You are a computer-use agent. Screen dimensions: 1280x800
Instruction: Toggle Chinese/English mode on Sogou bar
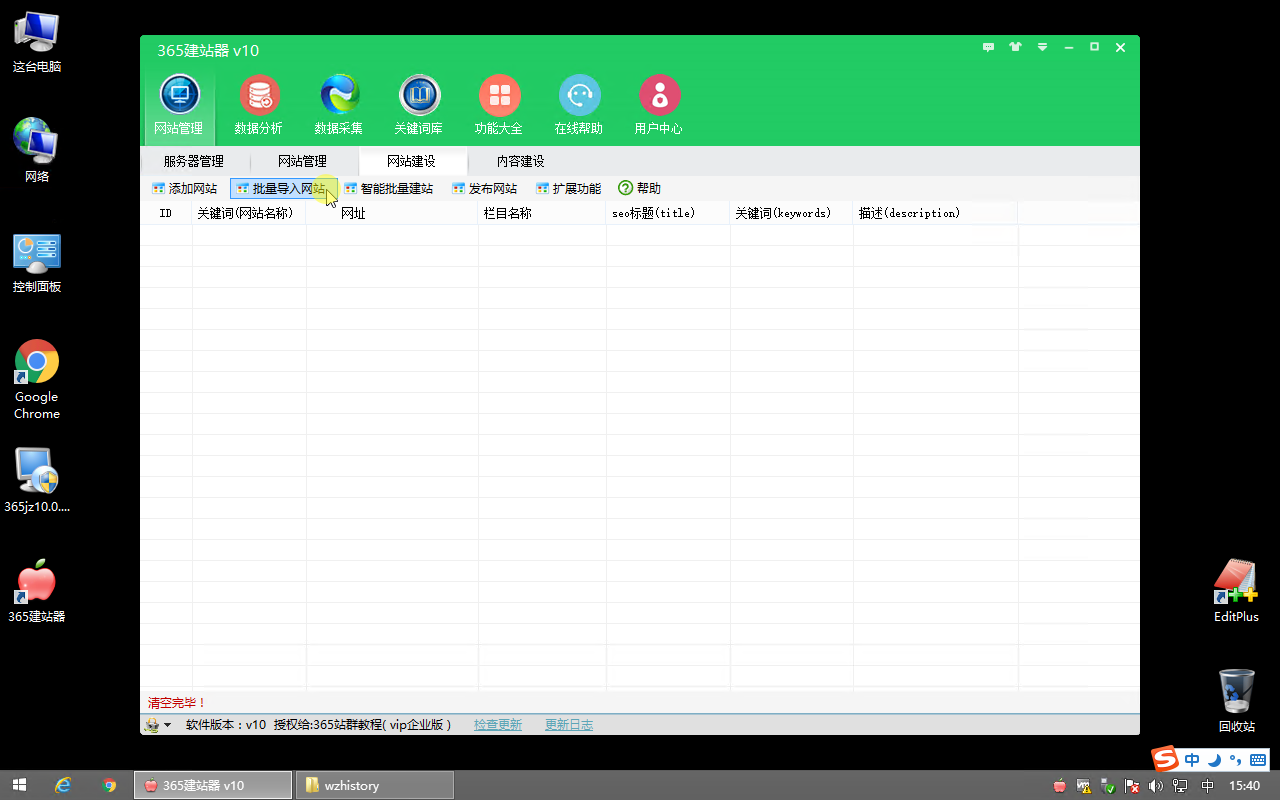(1193, 759)
